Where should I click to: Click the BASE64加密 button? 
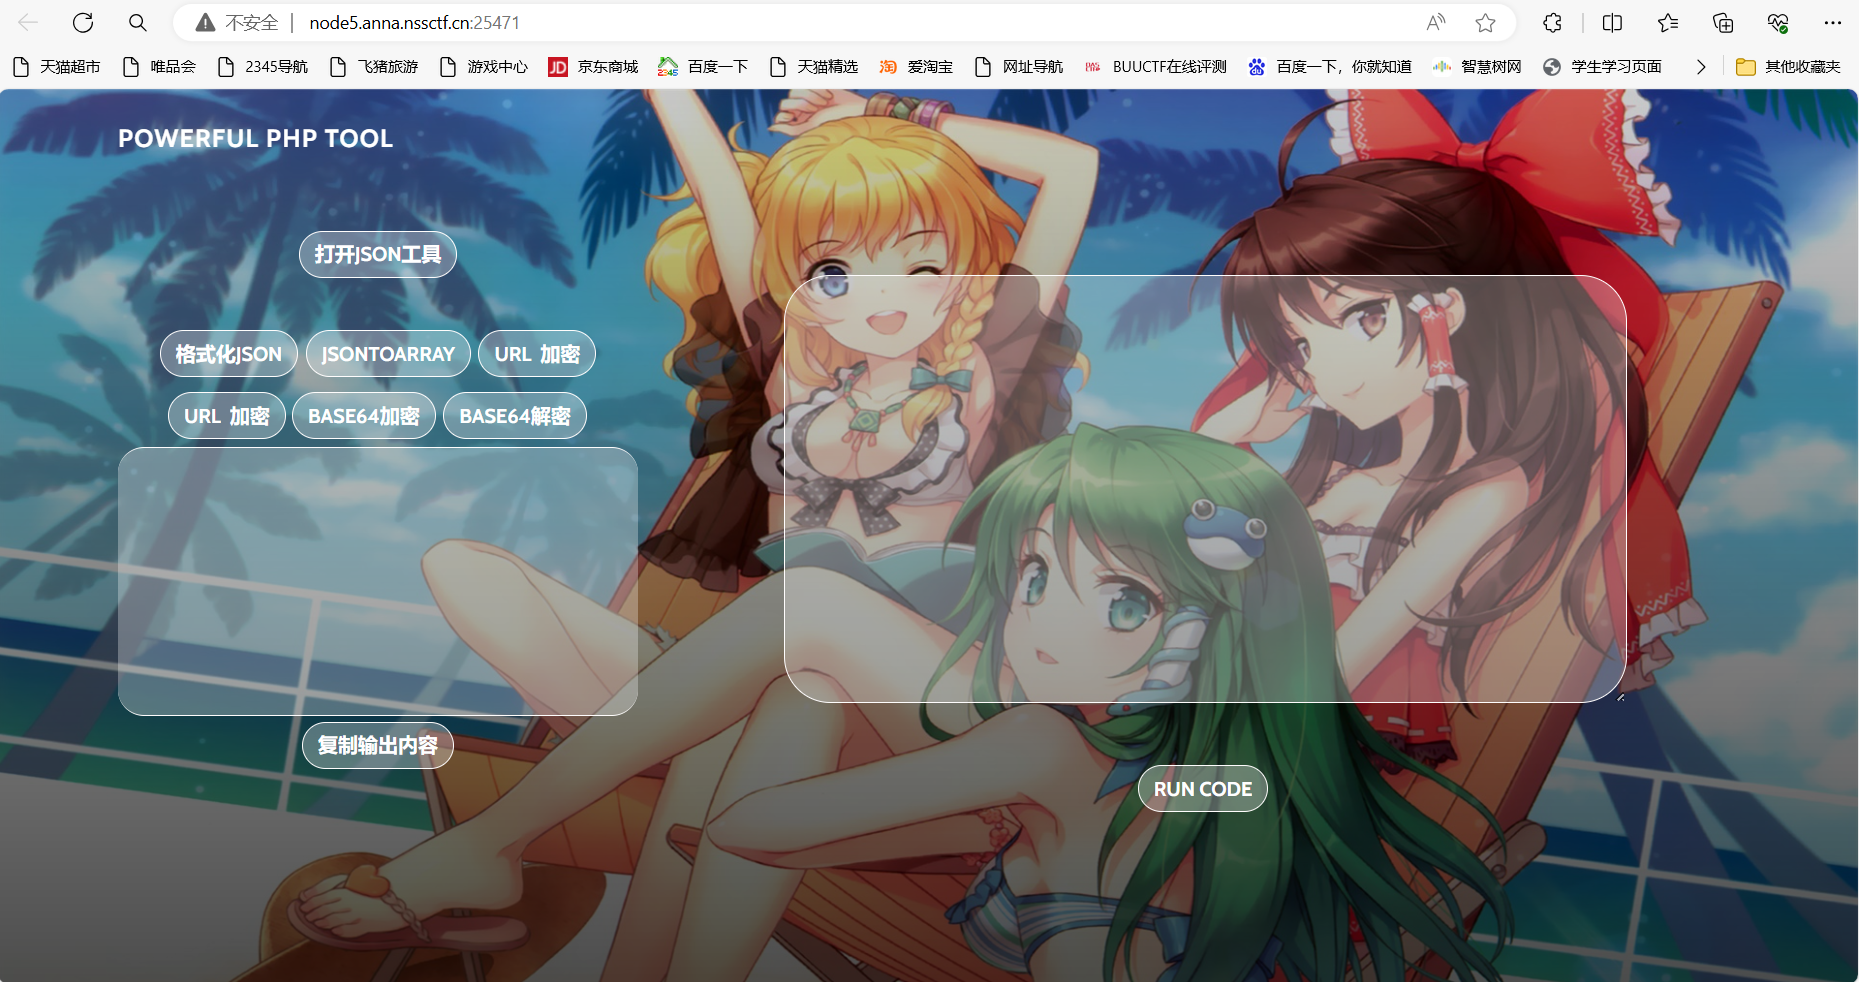[364, 416]
